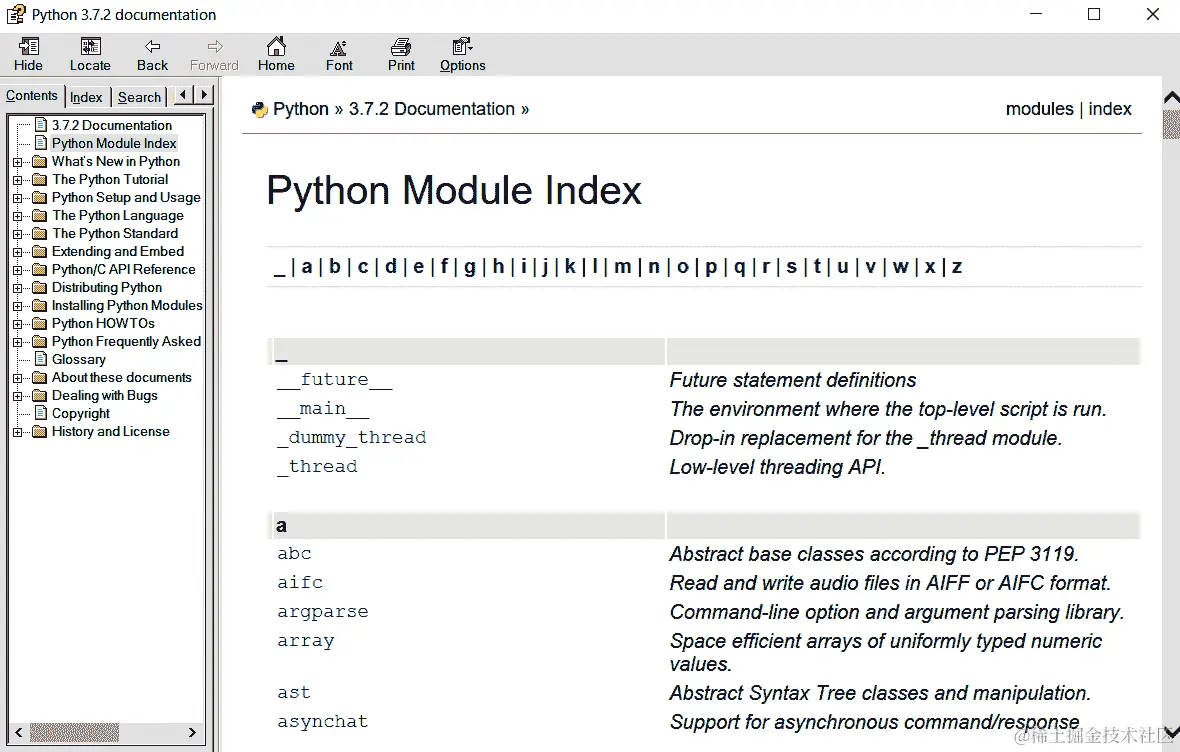Open the 3.7.2 Documentation breadcrumb link

coord(431,109)
